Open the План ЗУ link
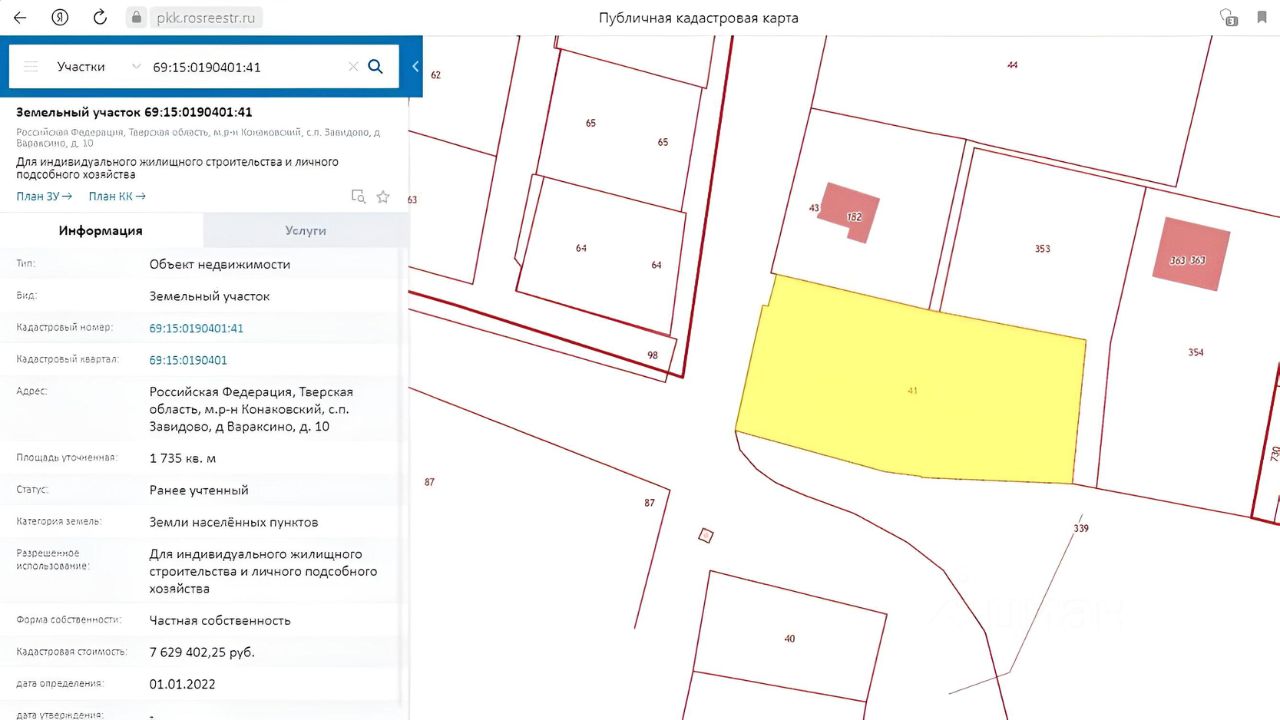1280x720 pixels. coord(44,196)
